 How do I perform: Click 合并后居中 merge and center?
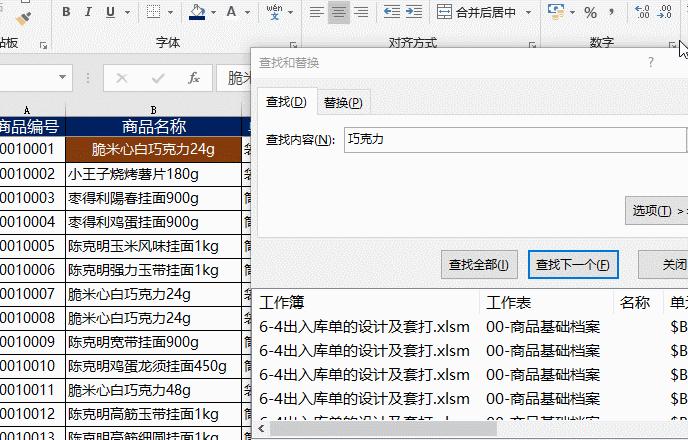point(477,12)
